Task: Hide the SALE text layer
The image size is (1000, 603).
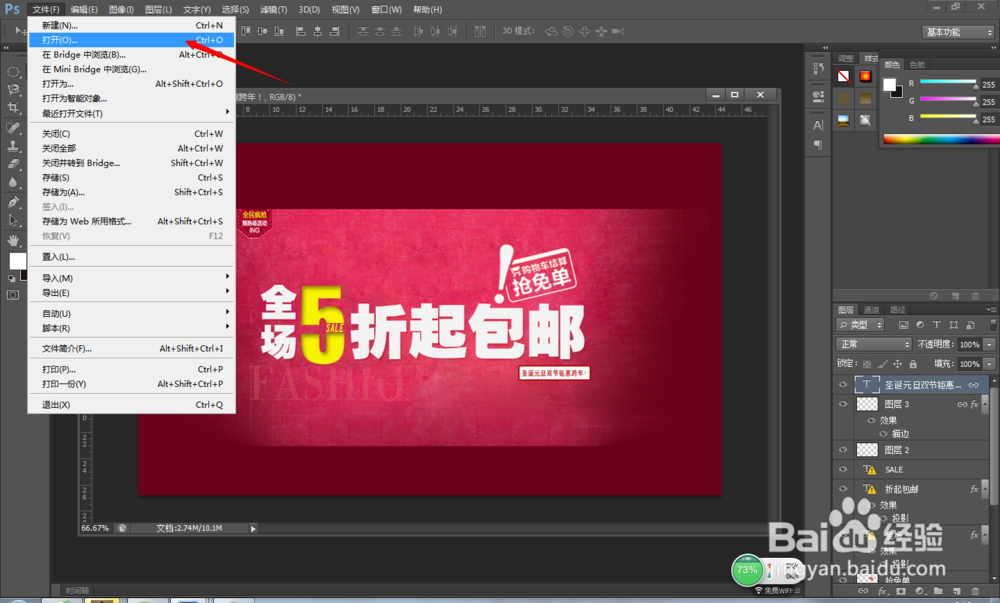Action: 843,469
